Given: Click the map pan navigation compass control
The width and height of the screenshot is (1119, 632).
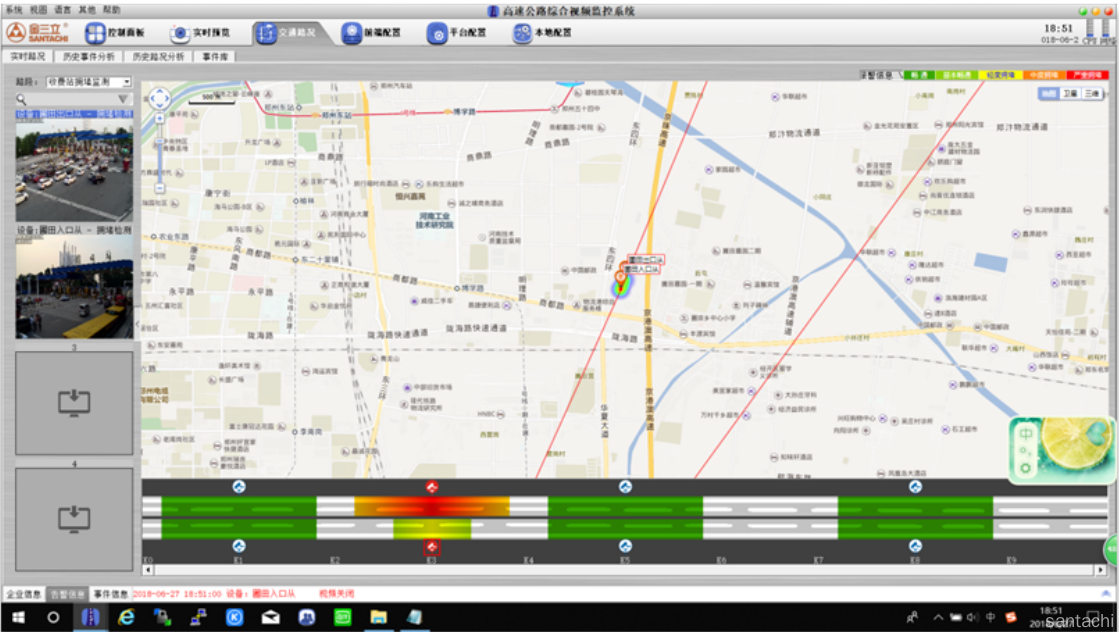Looking at the screenshot, I should click(160, 99).
